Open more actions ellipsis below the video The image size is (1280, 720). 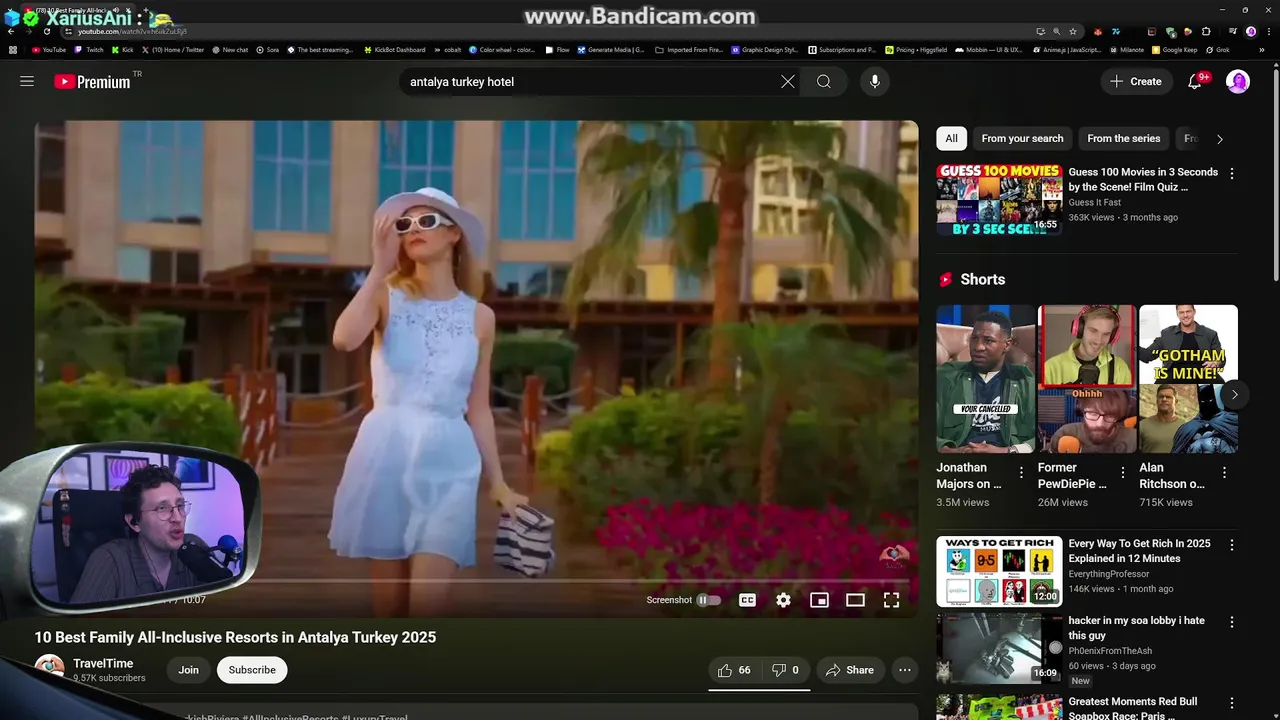[x=905, y=670]
